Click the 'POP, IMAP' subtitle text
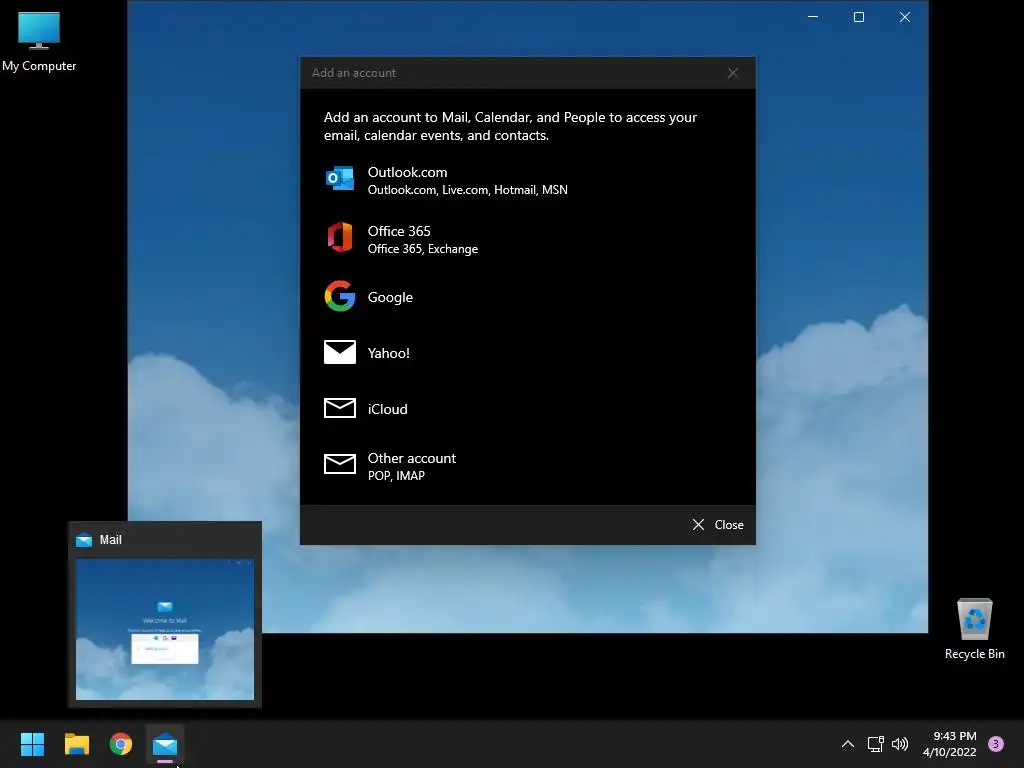The image size is (1024, 768). pyautogui.click(x=396, y=476)
